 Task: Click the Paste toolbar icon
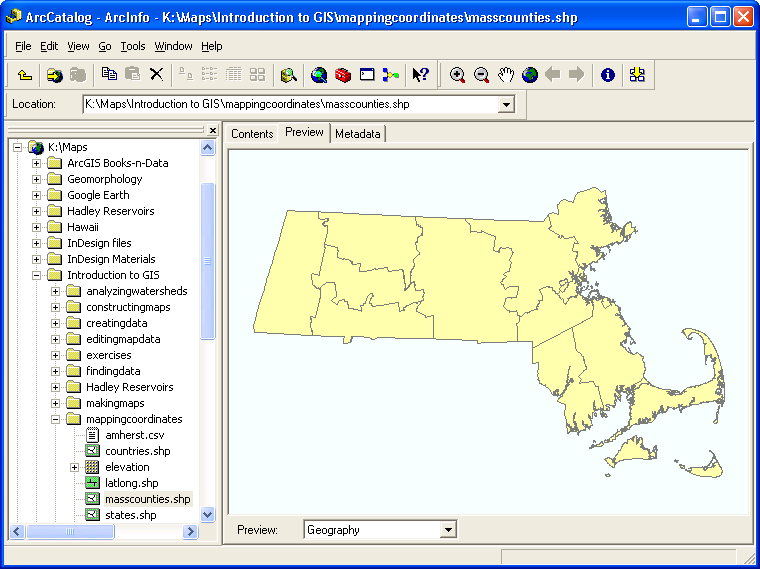pos(132,74)
